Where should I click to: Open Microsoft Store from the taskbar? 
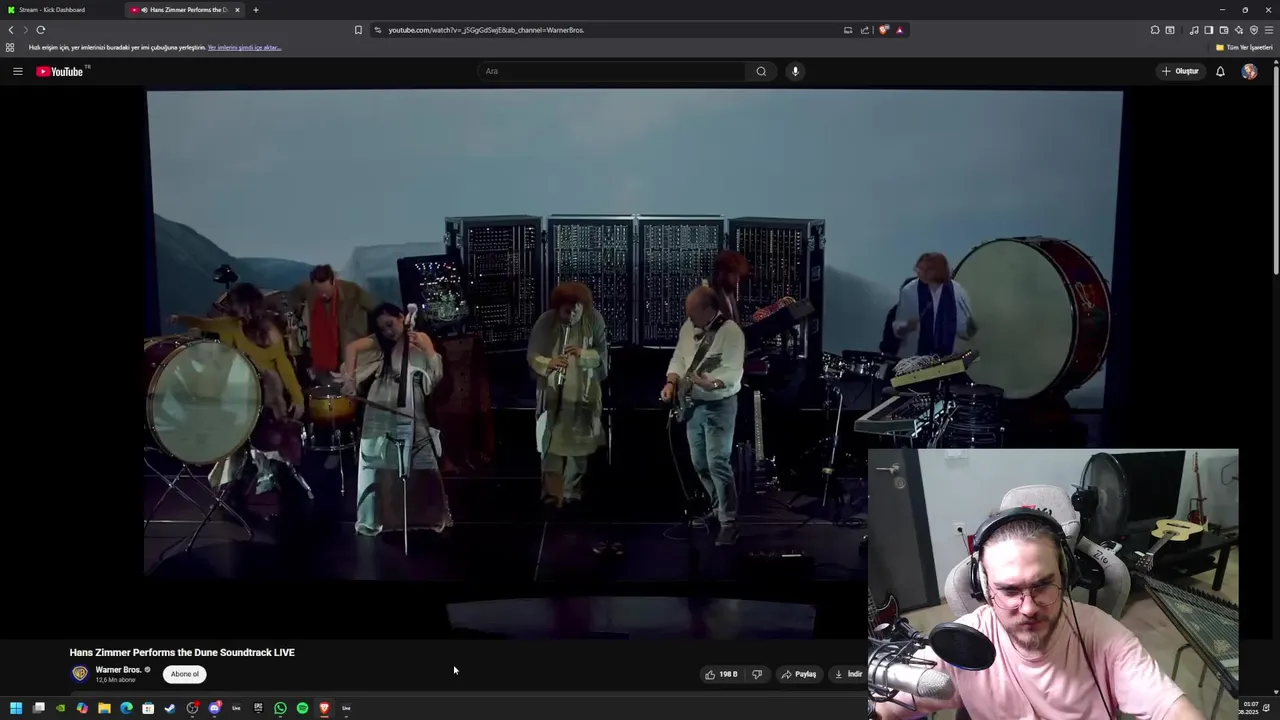tap(148, 708)
